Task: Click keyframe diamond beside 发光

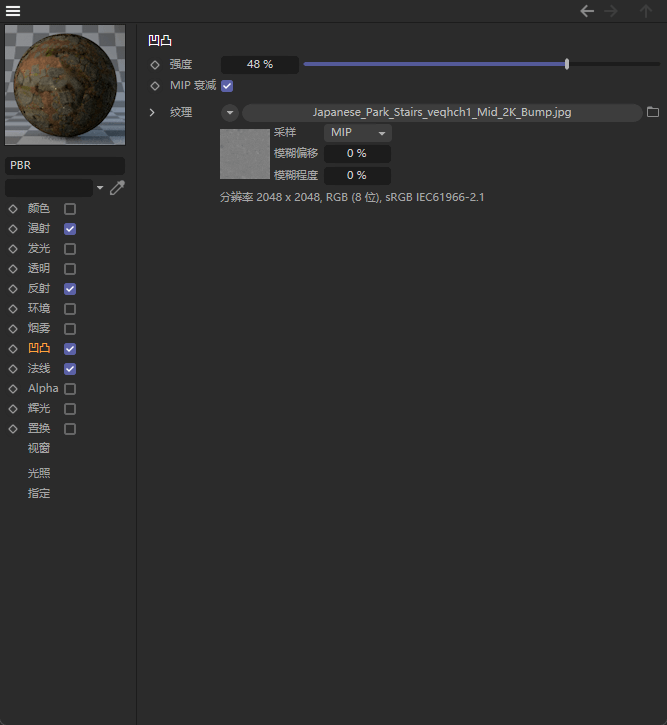Action: (13, 249)
